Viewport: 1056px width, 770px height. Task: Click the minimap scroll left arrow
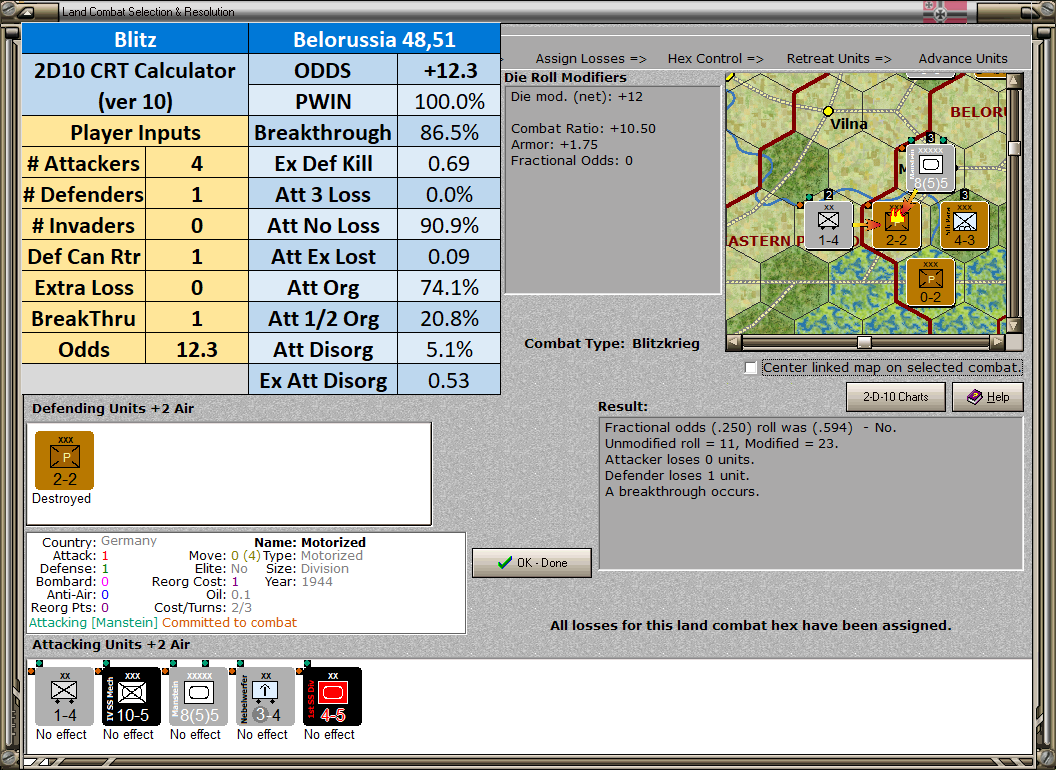click(734, 342)
